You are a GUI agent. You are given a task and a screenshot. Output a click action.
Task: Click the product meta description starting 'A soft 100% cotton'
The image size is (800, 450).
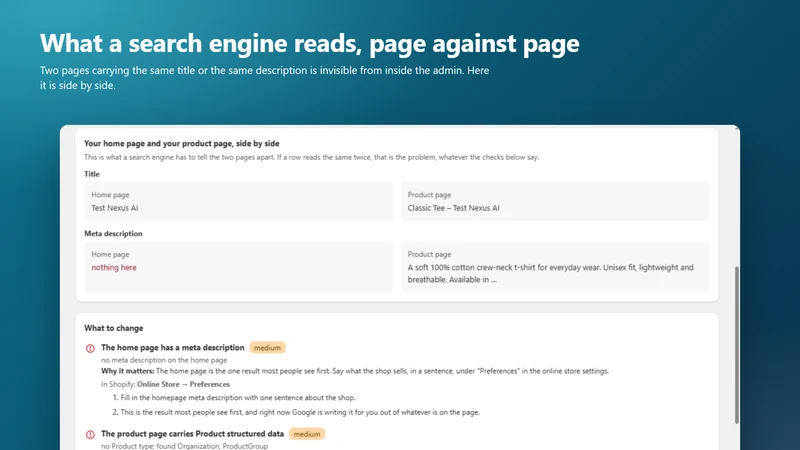point(551,273)
